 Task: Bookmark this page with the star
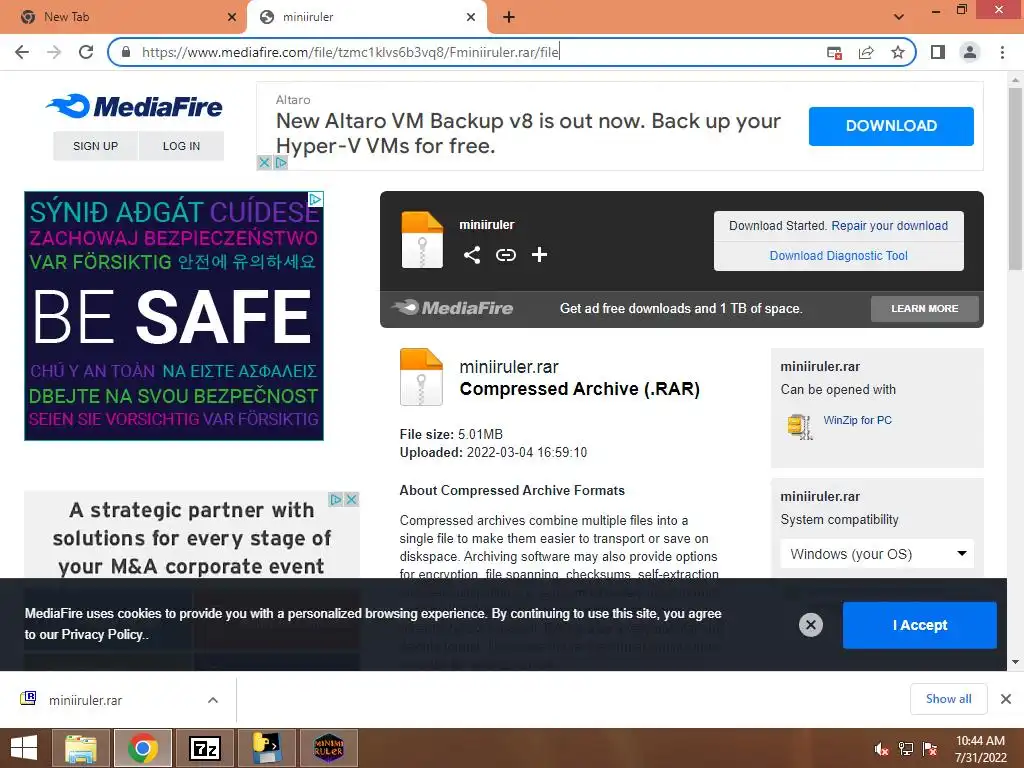(898, 52)
